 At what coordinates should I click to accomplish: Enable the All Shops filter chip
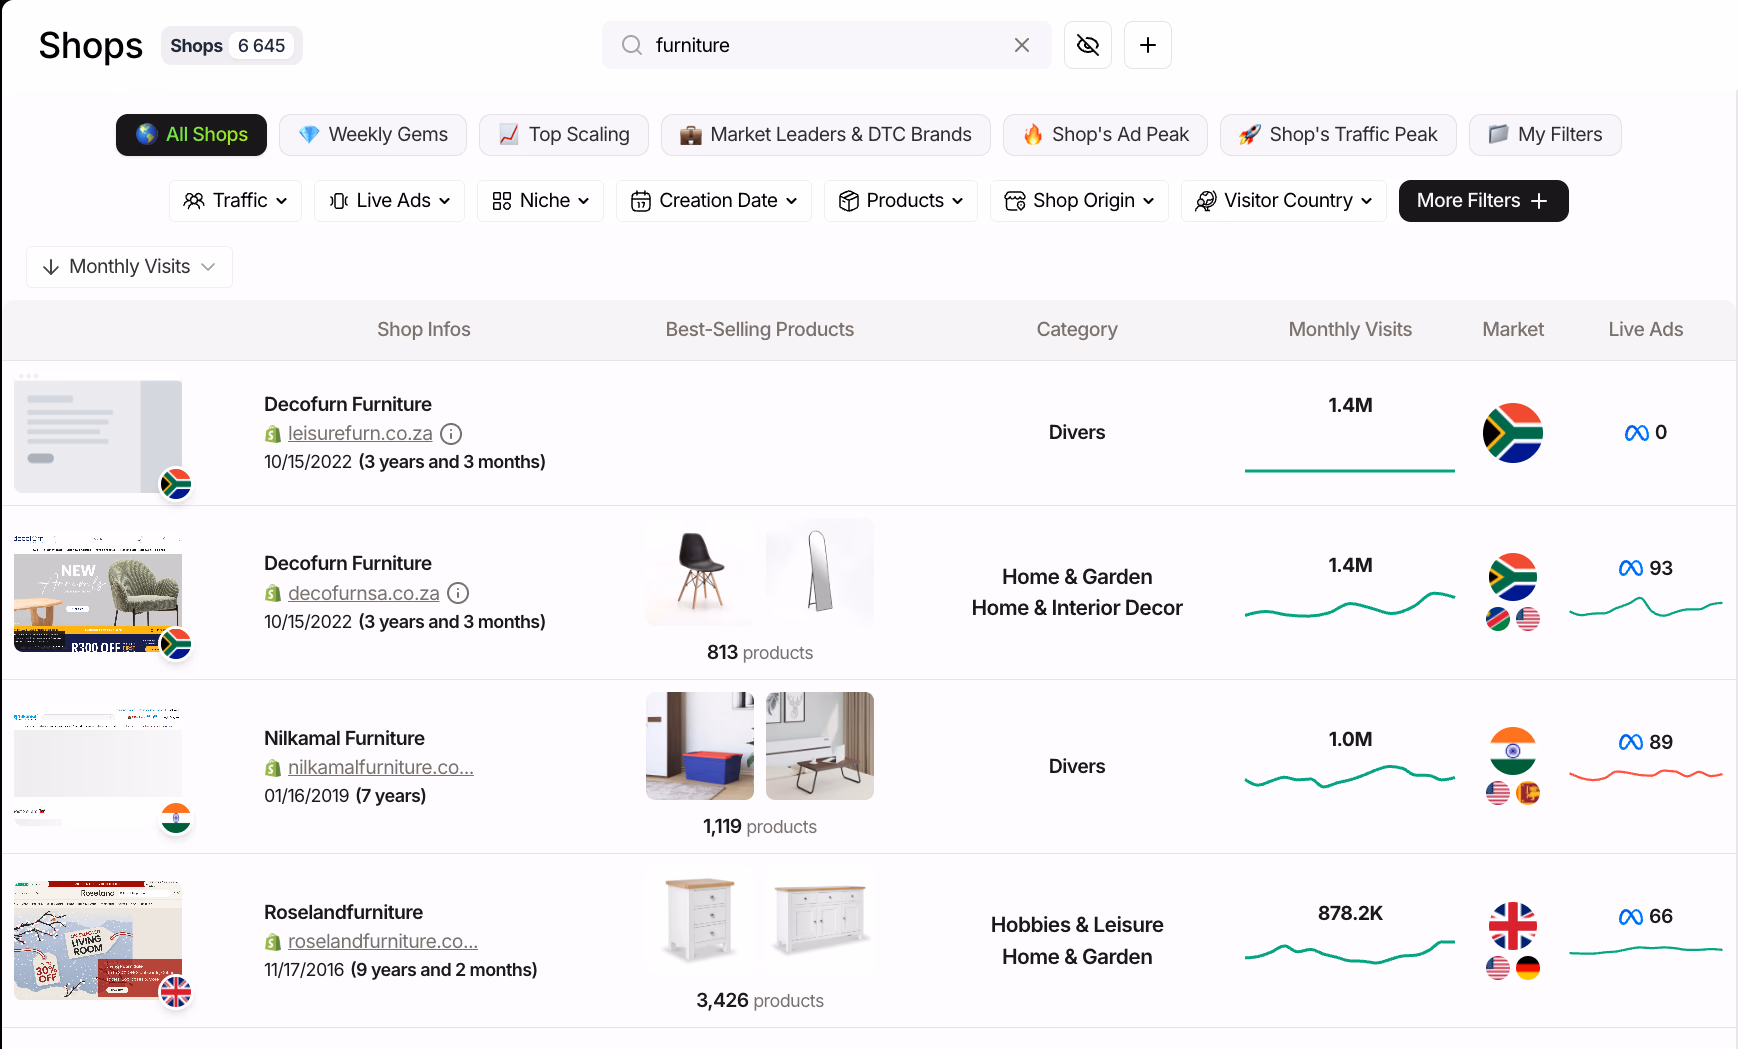(191, 134)
